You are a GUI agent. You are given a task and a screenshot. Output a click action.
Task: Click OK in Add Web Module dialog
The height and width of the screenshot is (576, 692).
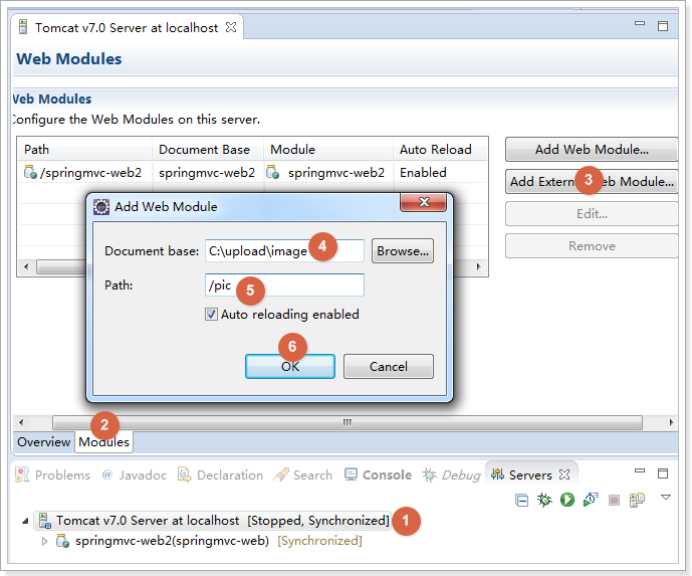click(x=290, y=366)
